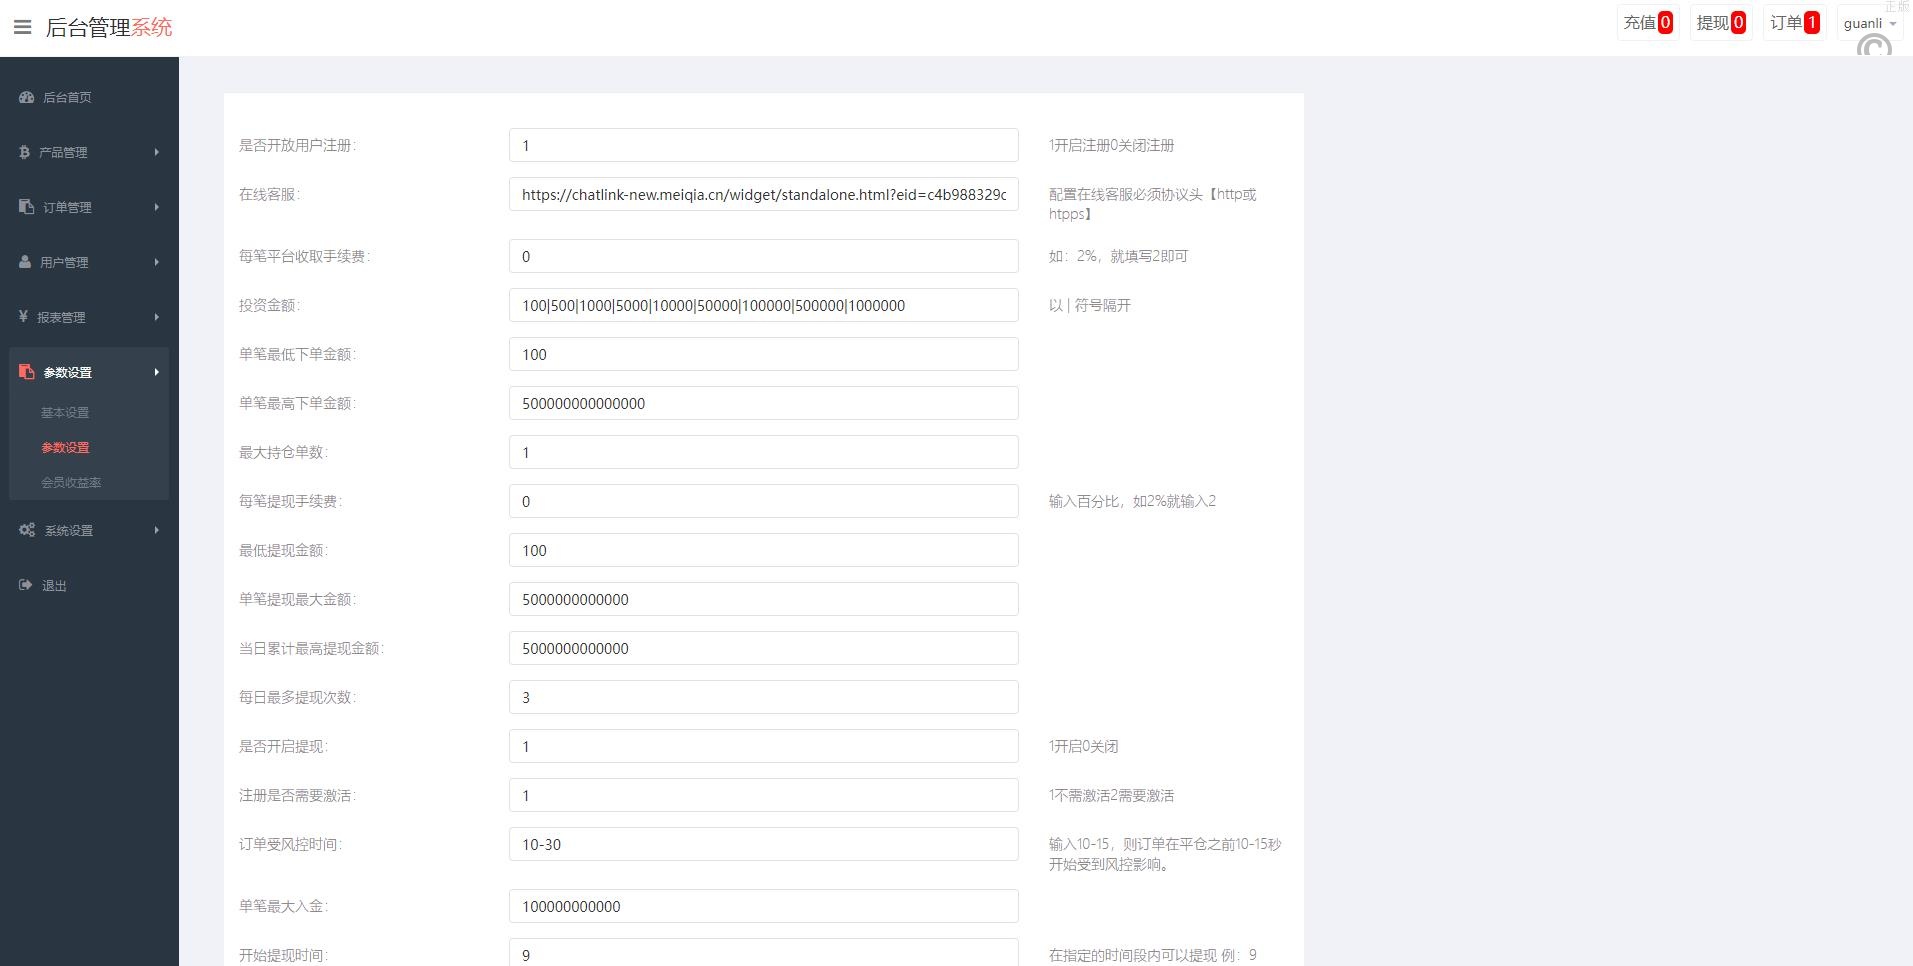This screenshot has width=1913, height=966.
Task: Focus the 订单受风控时间 input field
Action: pyautogui.click(x=763, y=844)
